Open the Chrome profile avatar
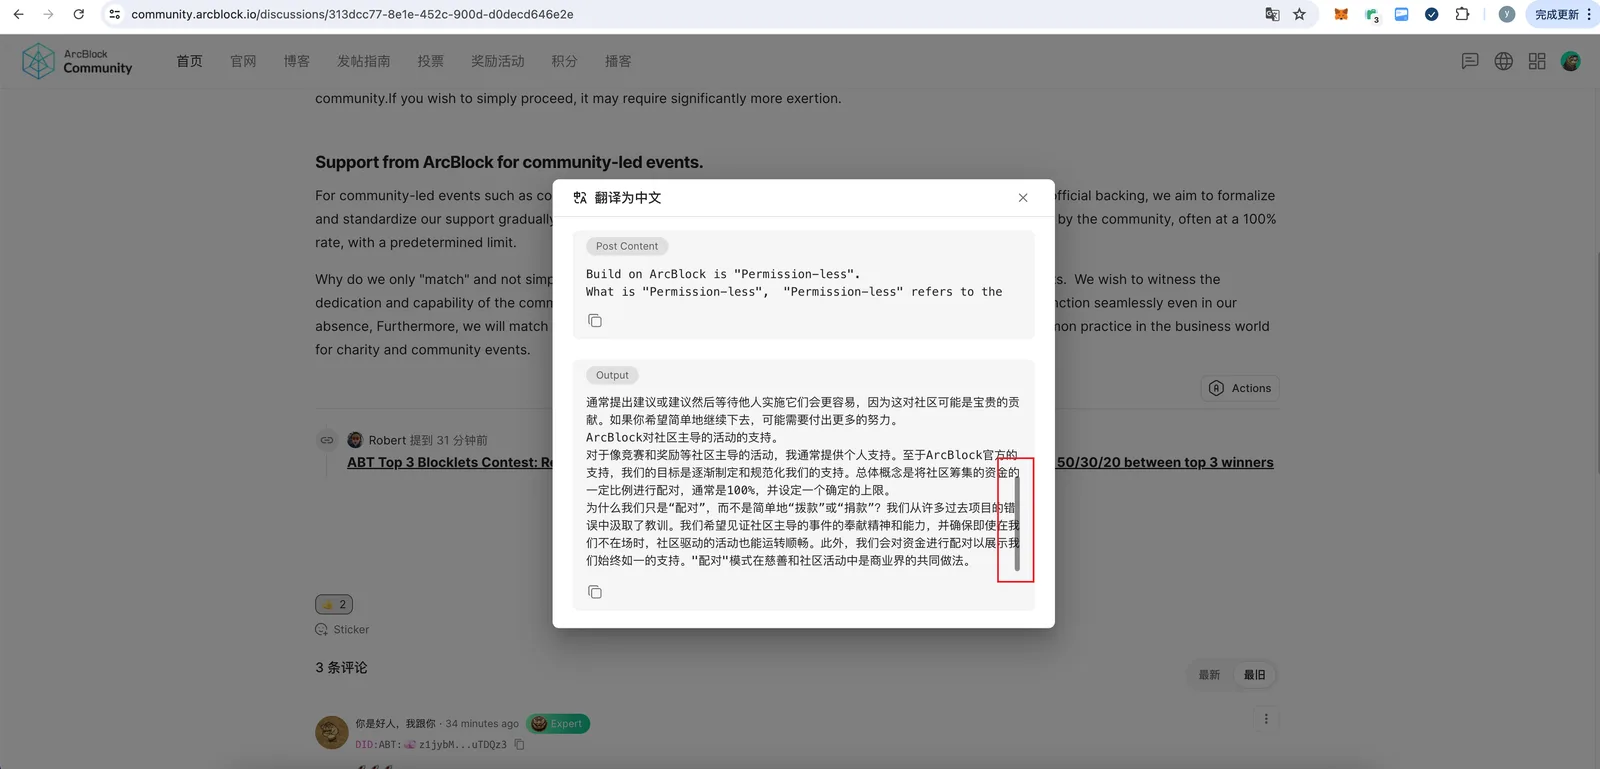This screenshot has width=1600, height=769. click(x=1507, y=14)
